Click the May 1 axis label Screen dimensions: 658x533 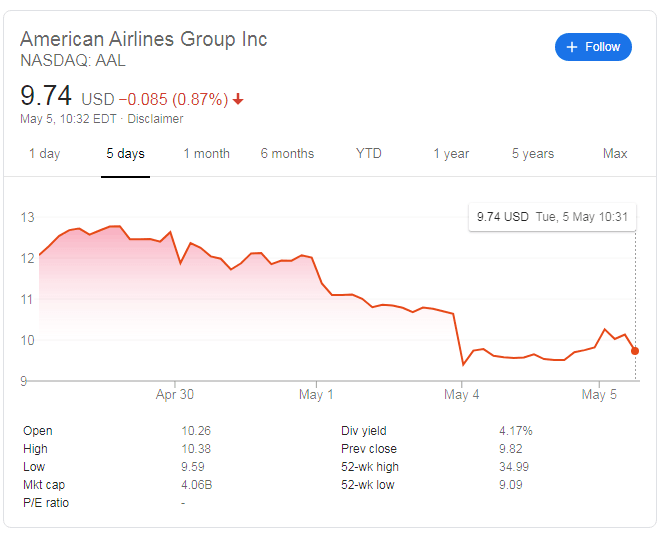click(x=316, y=395)
